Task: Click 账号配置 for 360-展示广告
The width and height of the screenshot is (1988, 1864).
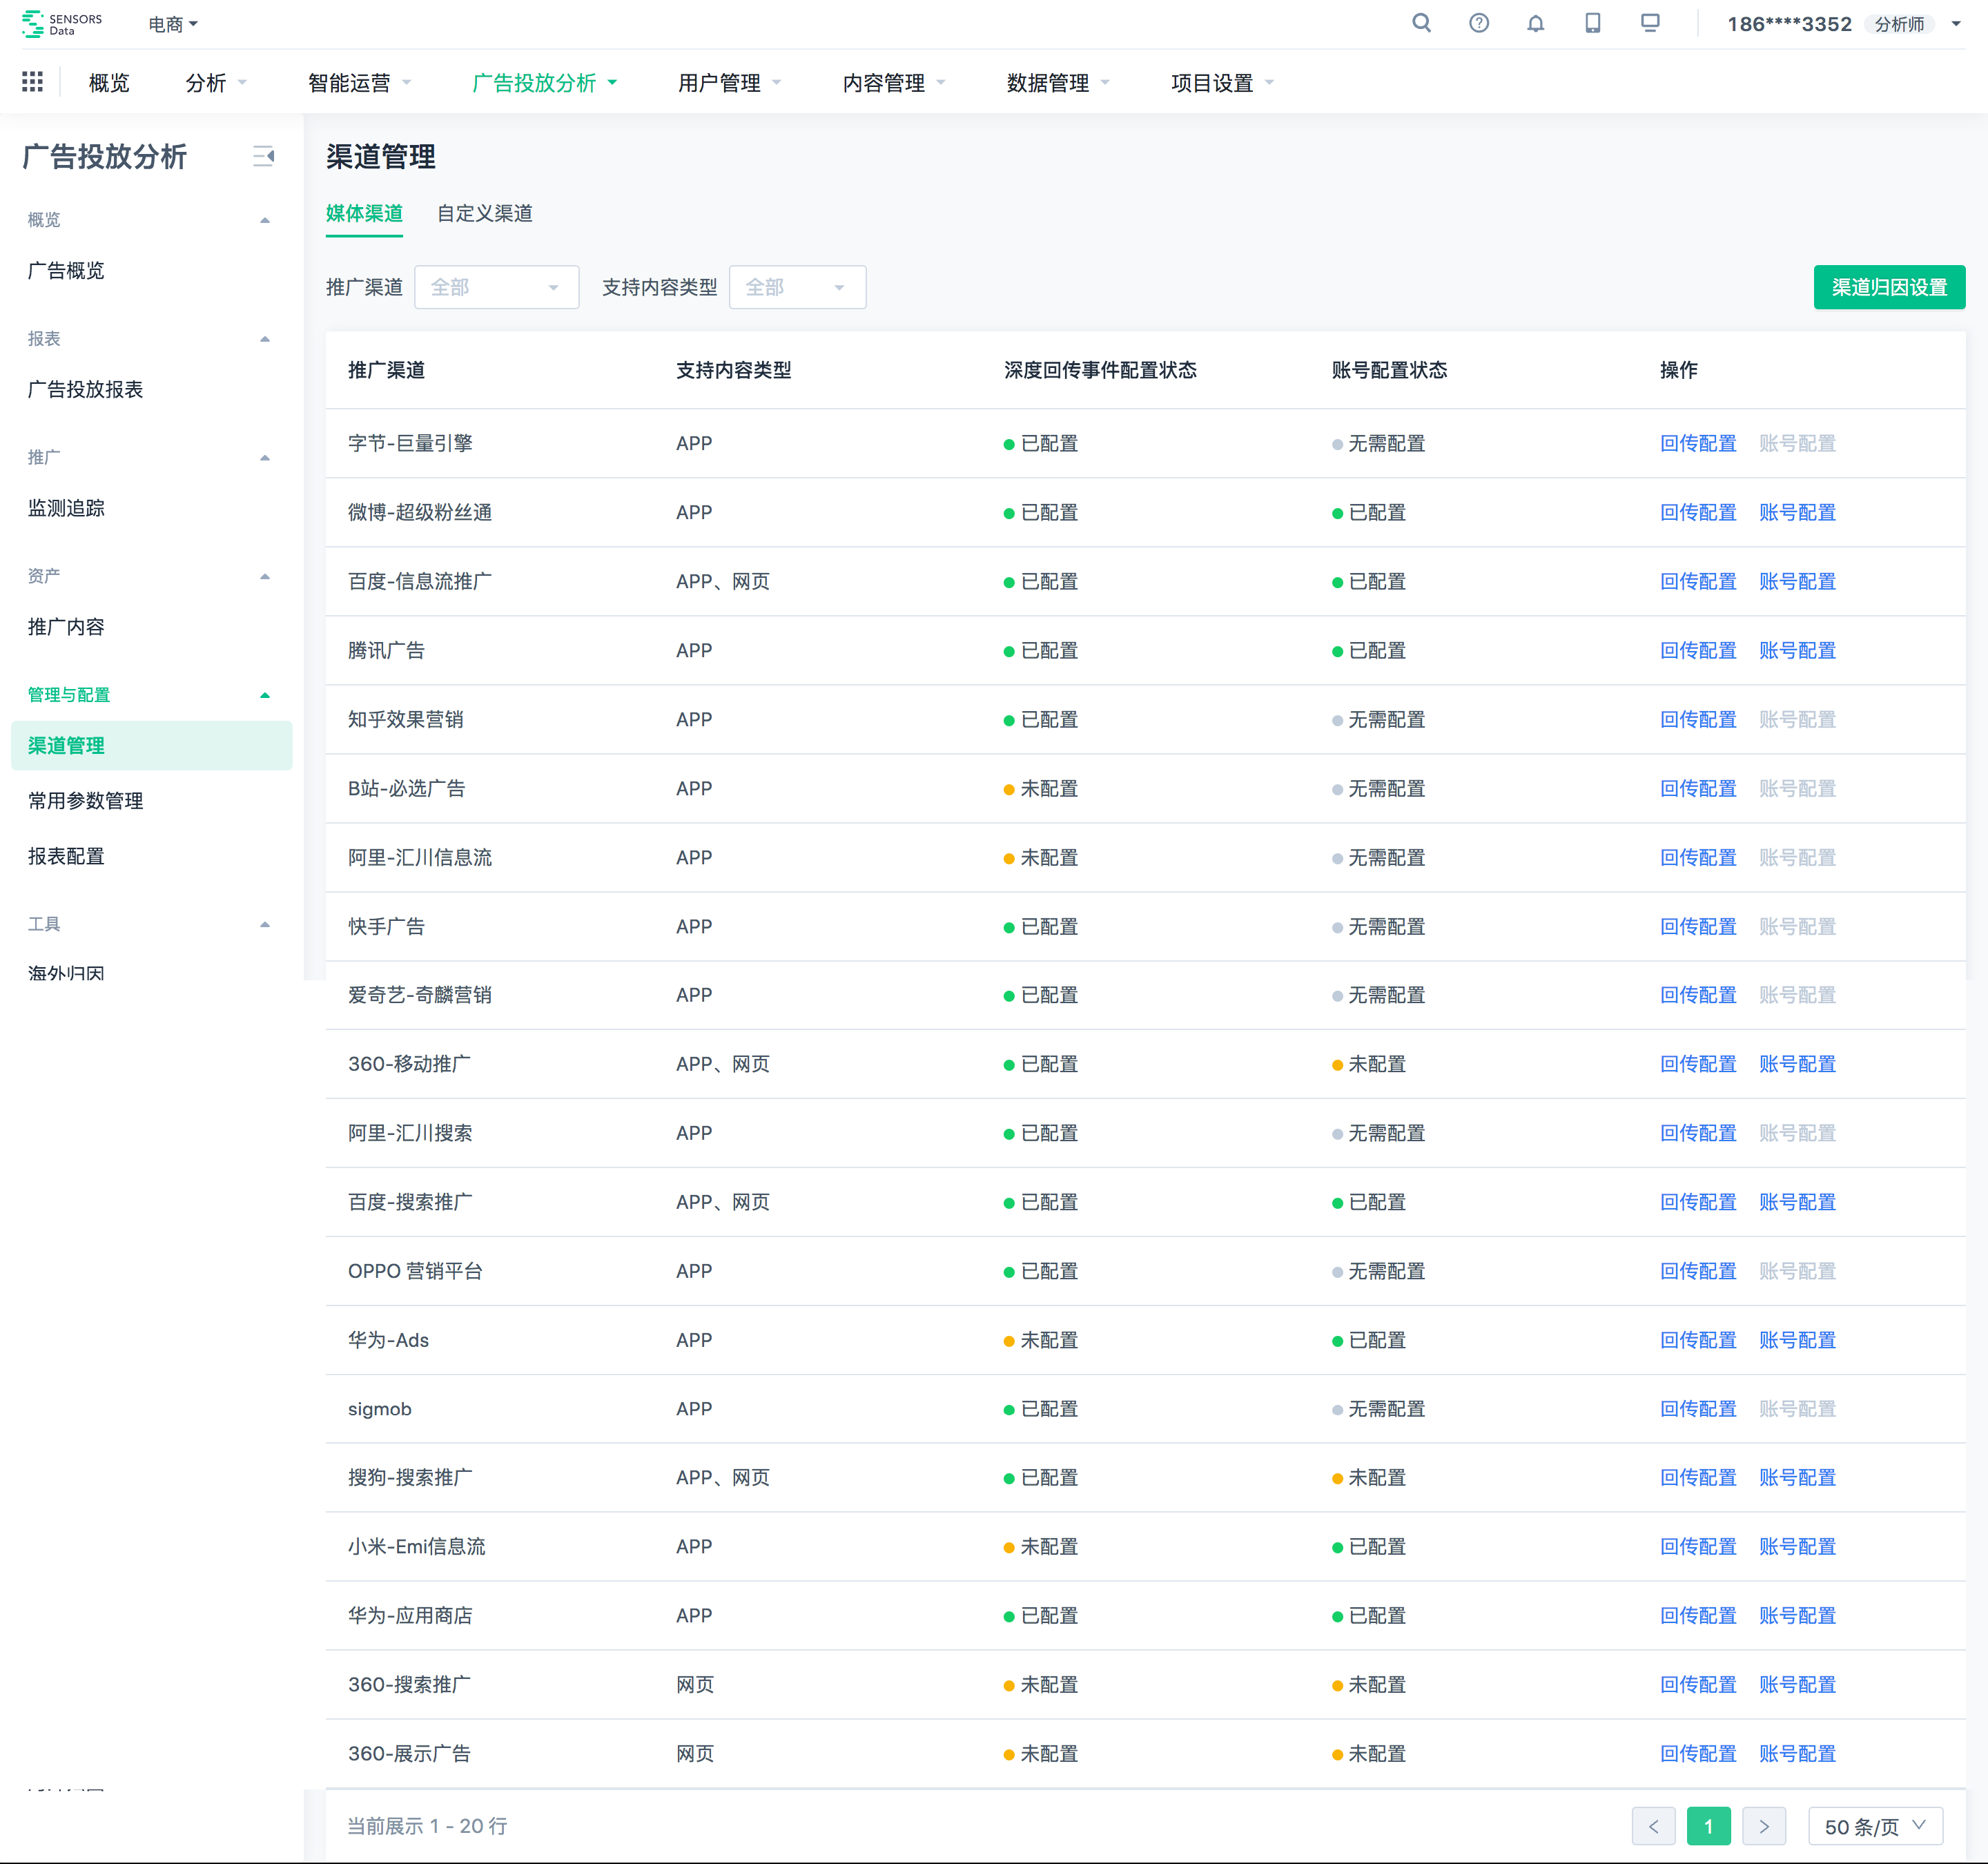Action: point(1797,1754)
